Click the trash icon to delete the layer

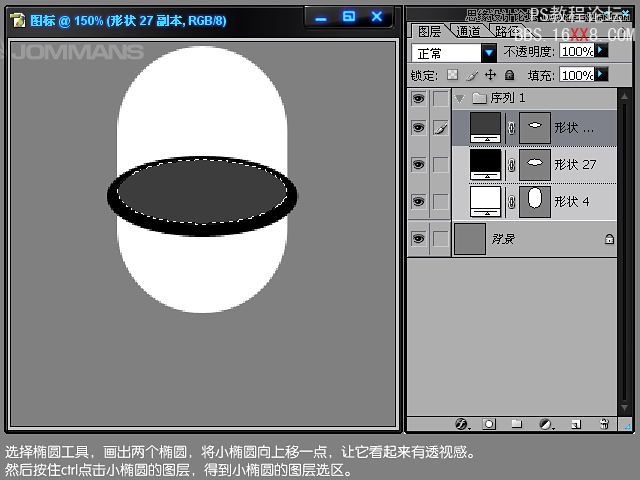pyautogui.click(x=604, y=424)
